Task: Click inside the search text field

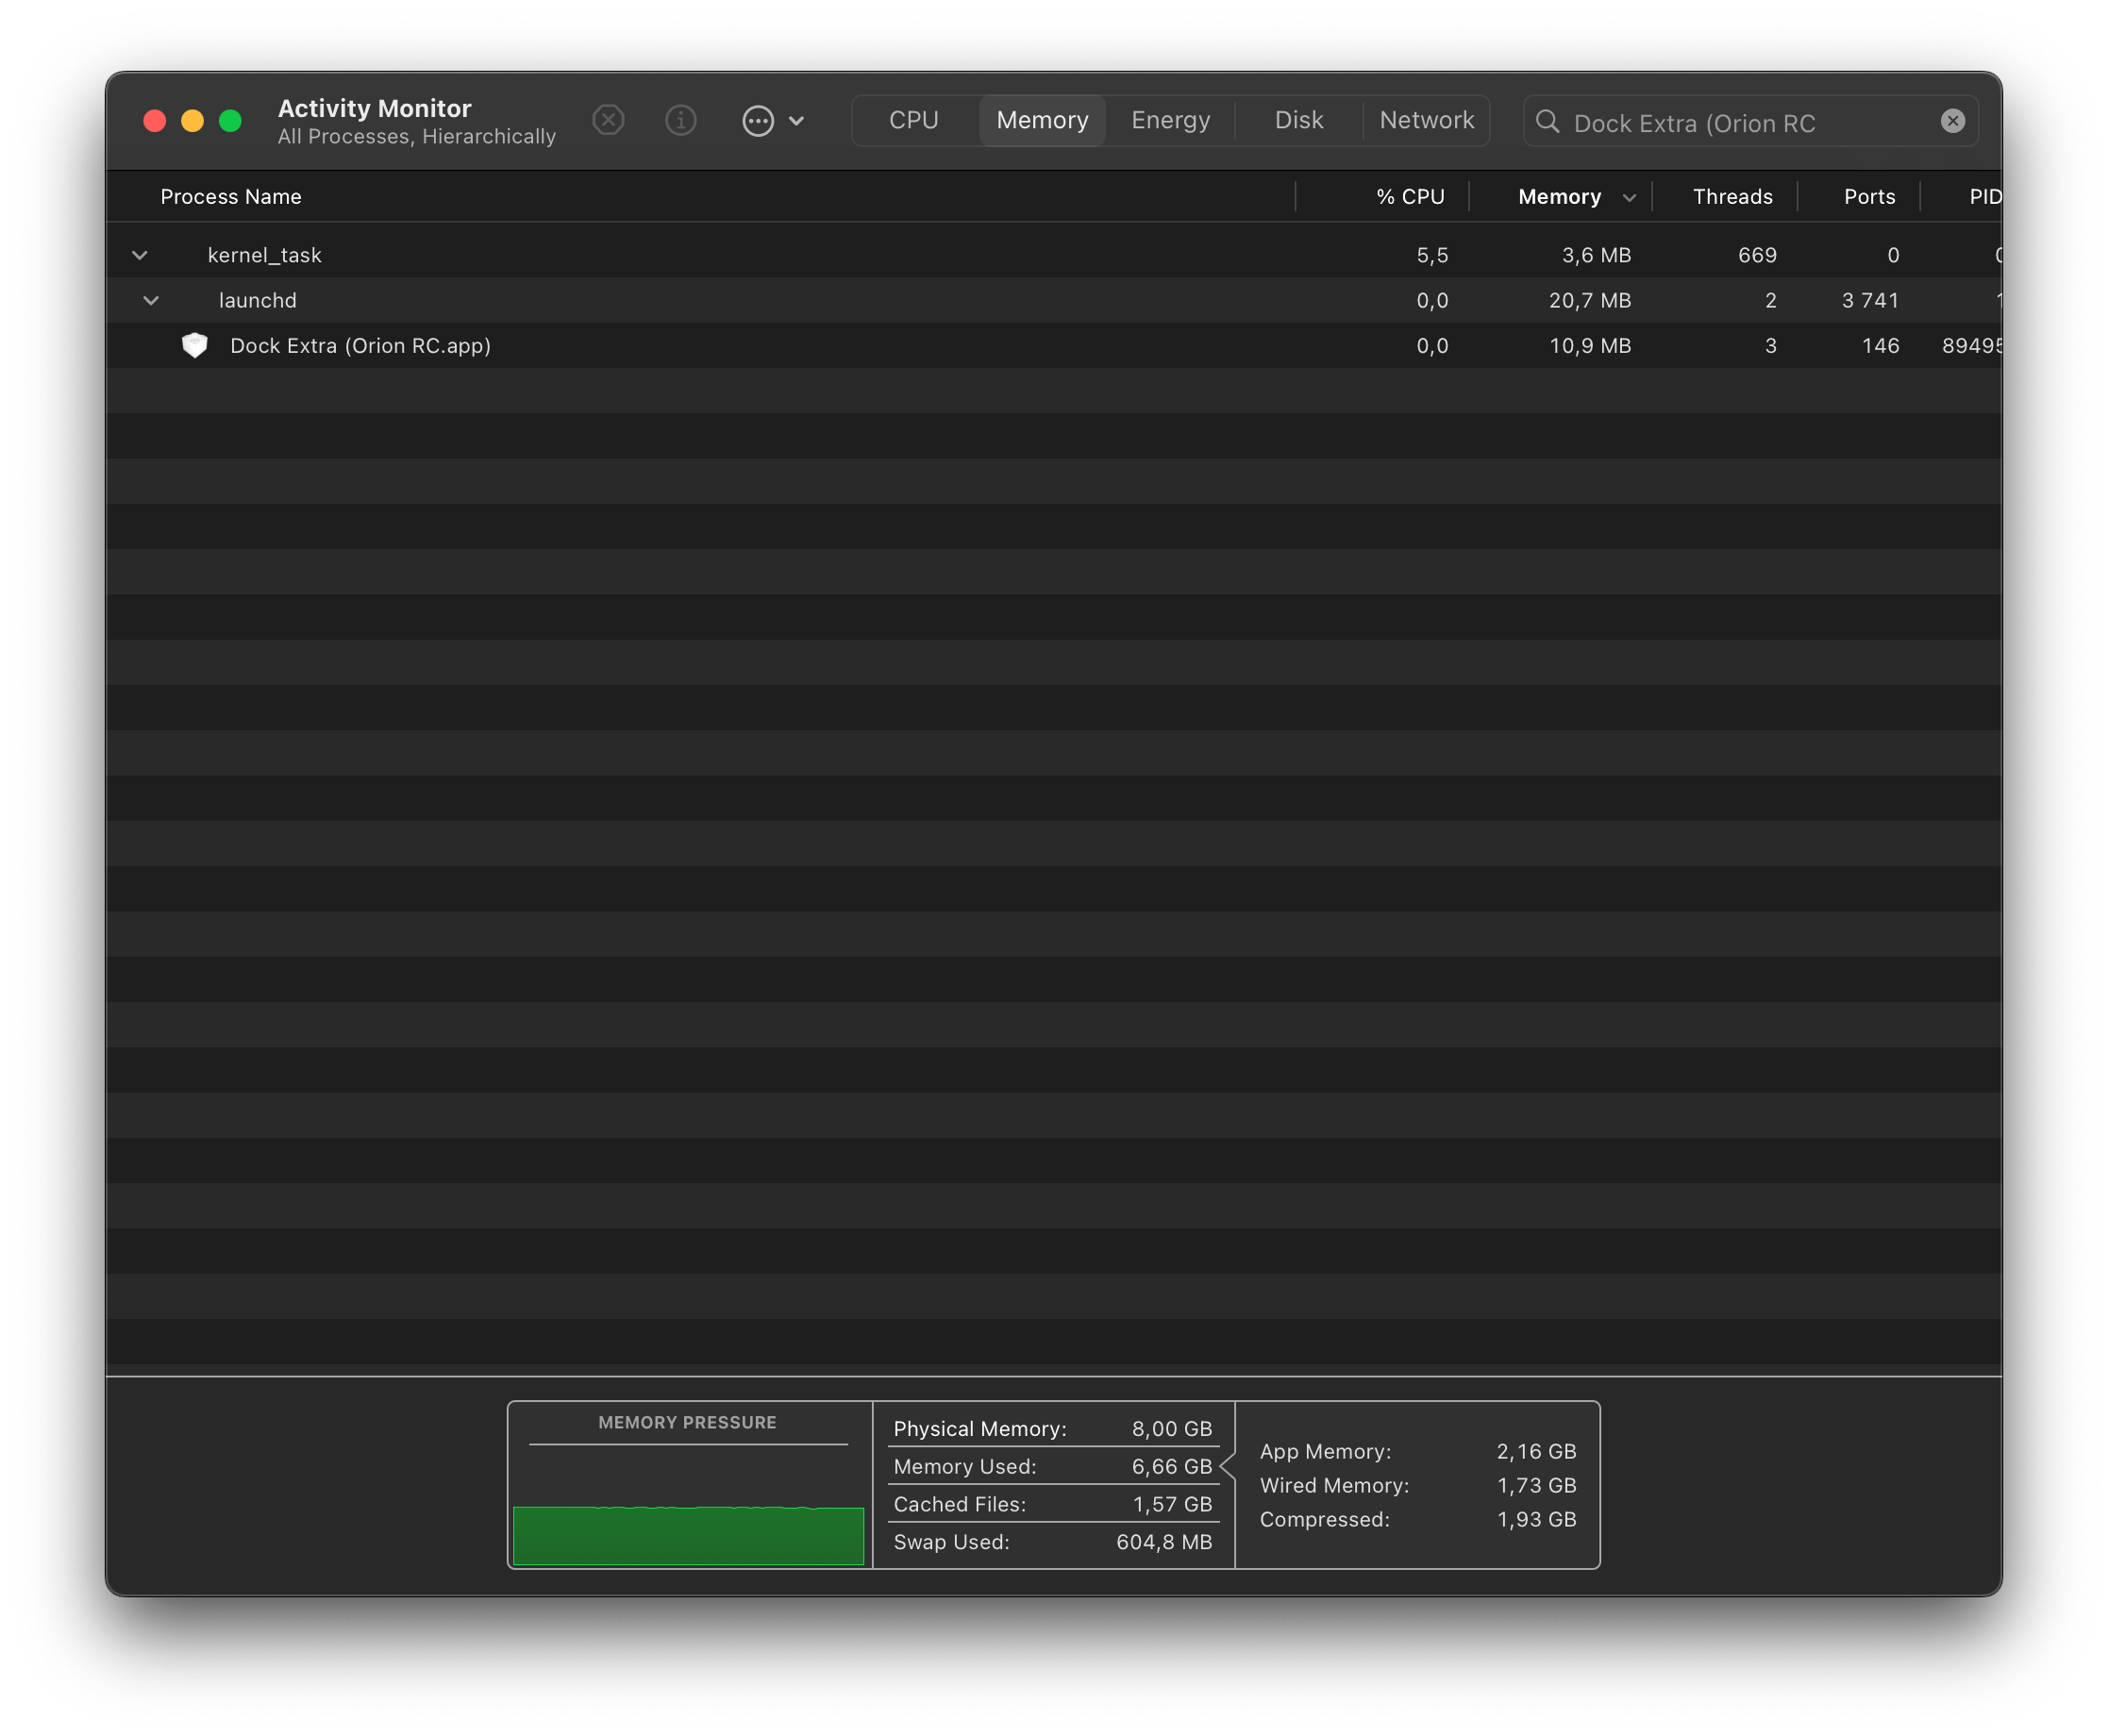Action: 1740,123
